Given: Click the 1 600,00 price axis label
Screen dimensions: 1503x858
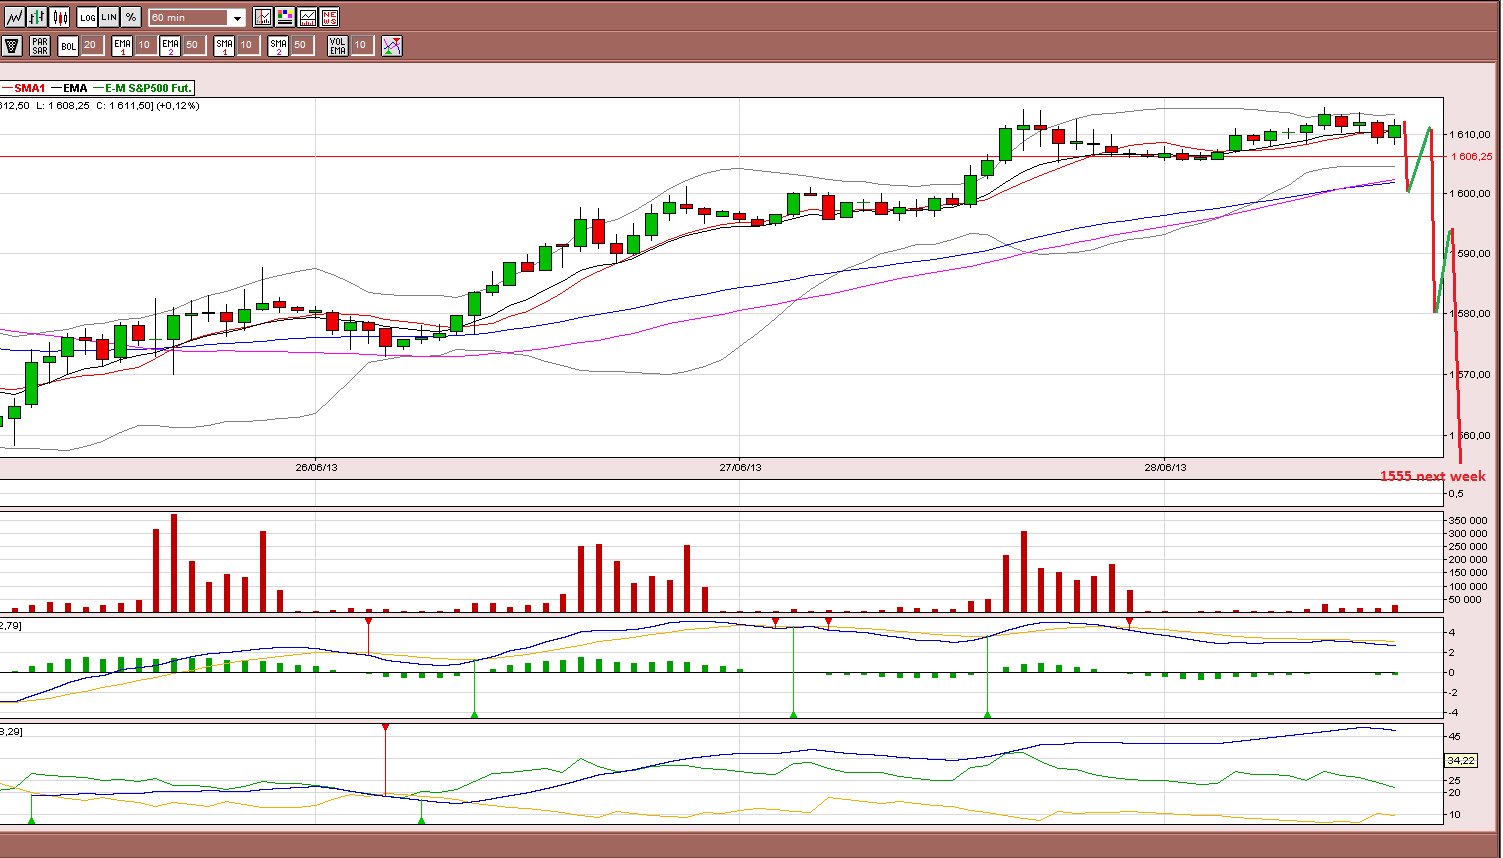Looking at the screenshot, I should pos(1471,194).
